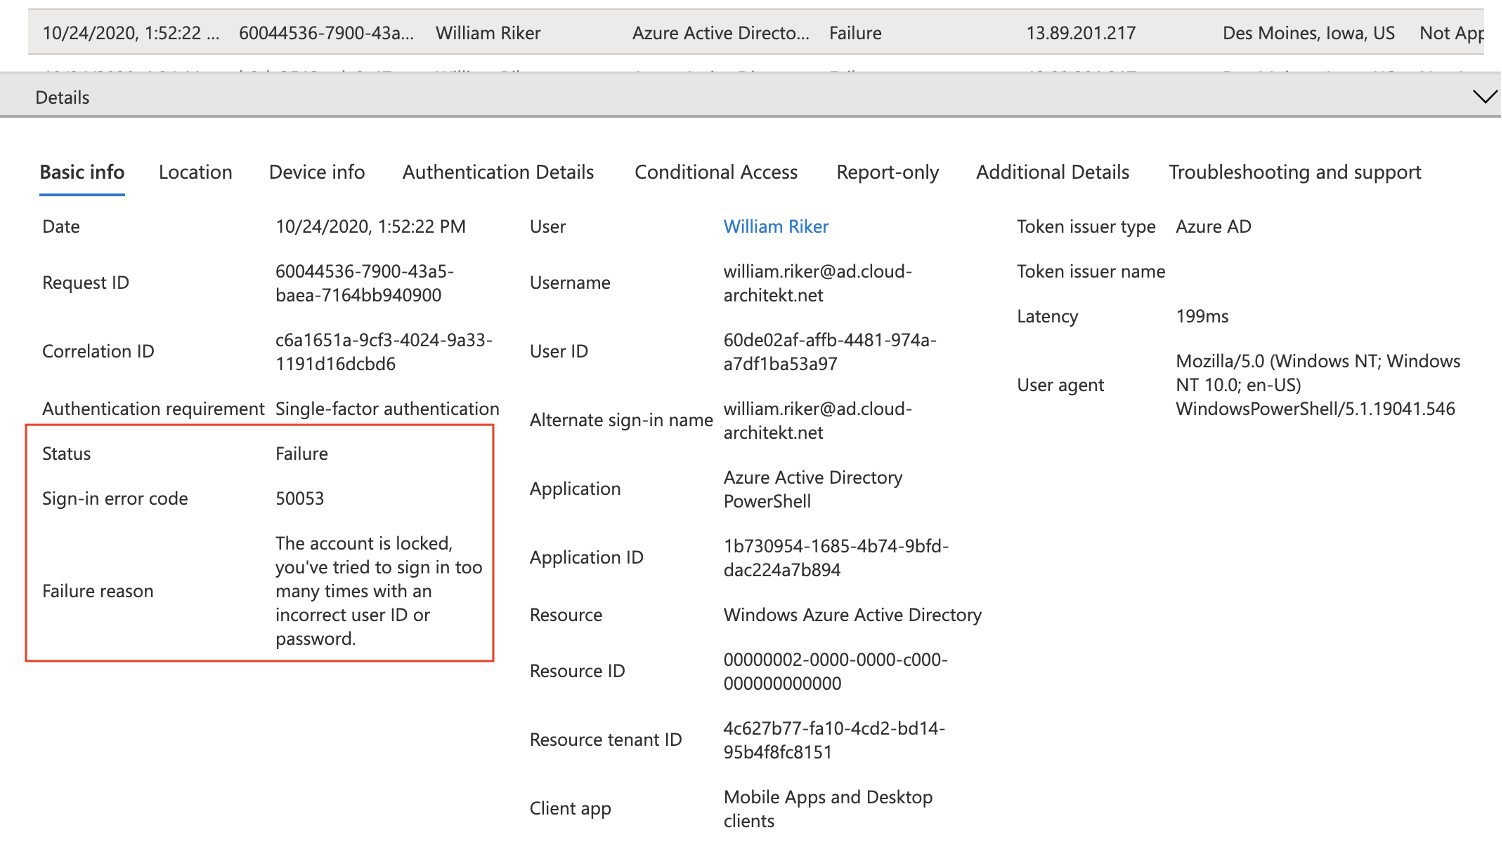The image size is (1502, 852).
Task: Open the Report-only tab
Action: tap(888, 172)
